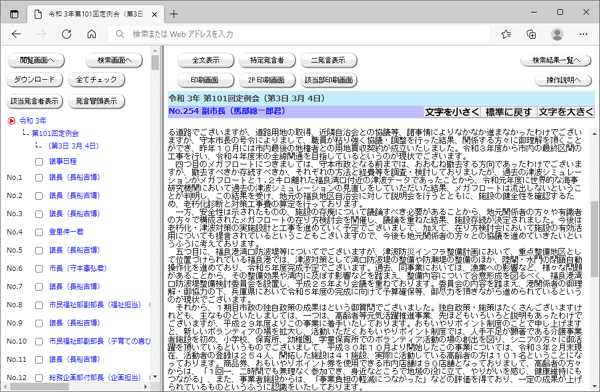The image size is (600, 392).
Task: Increase text size with 文字を大きく
Action: point(566,112)
